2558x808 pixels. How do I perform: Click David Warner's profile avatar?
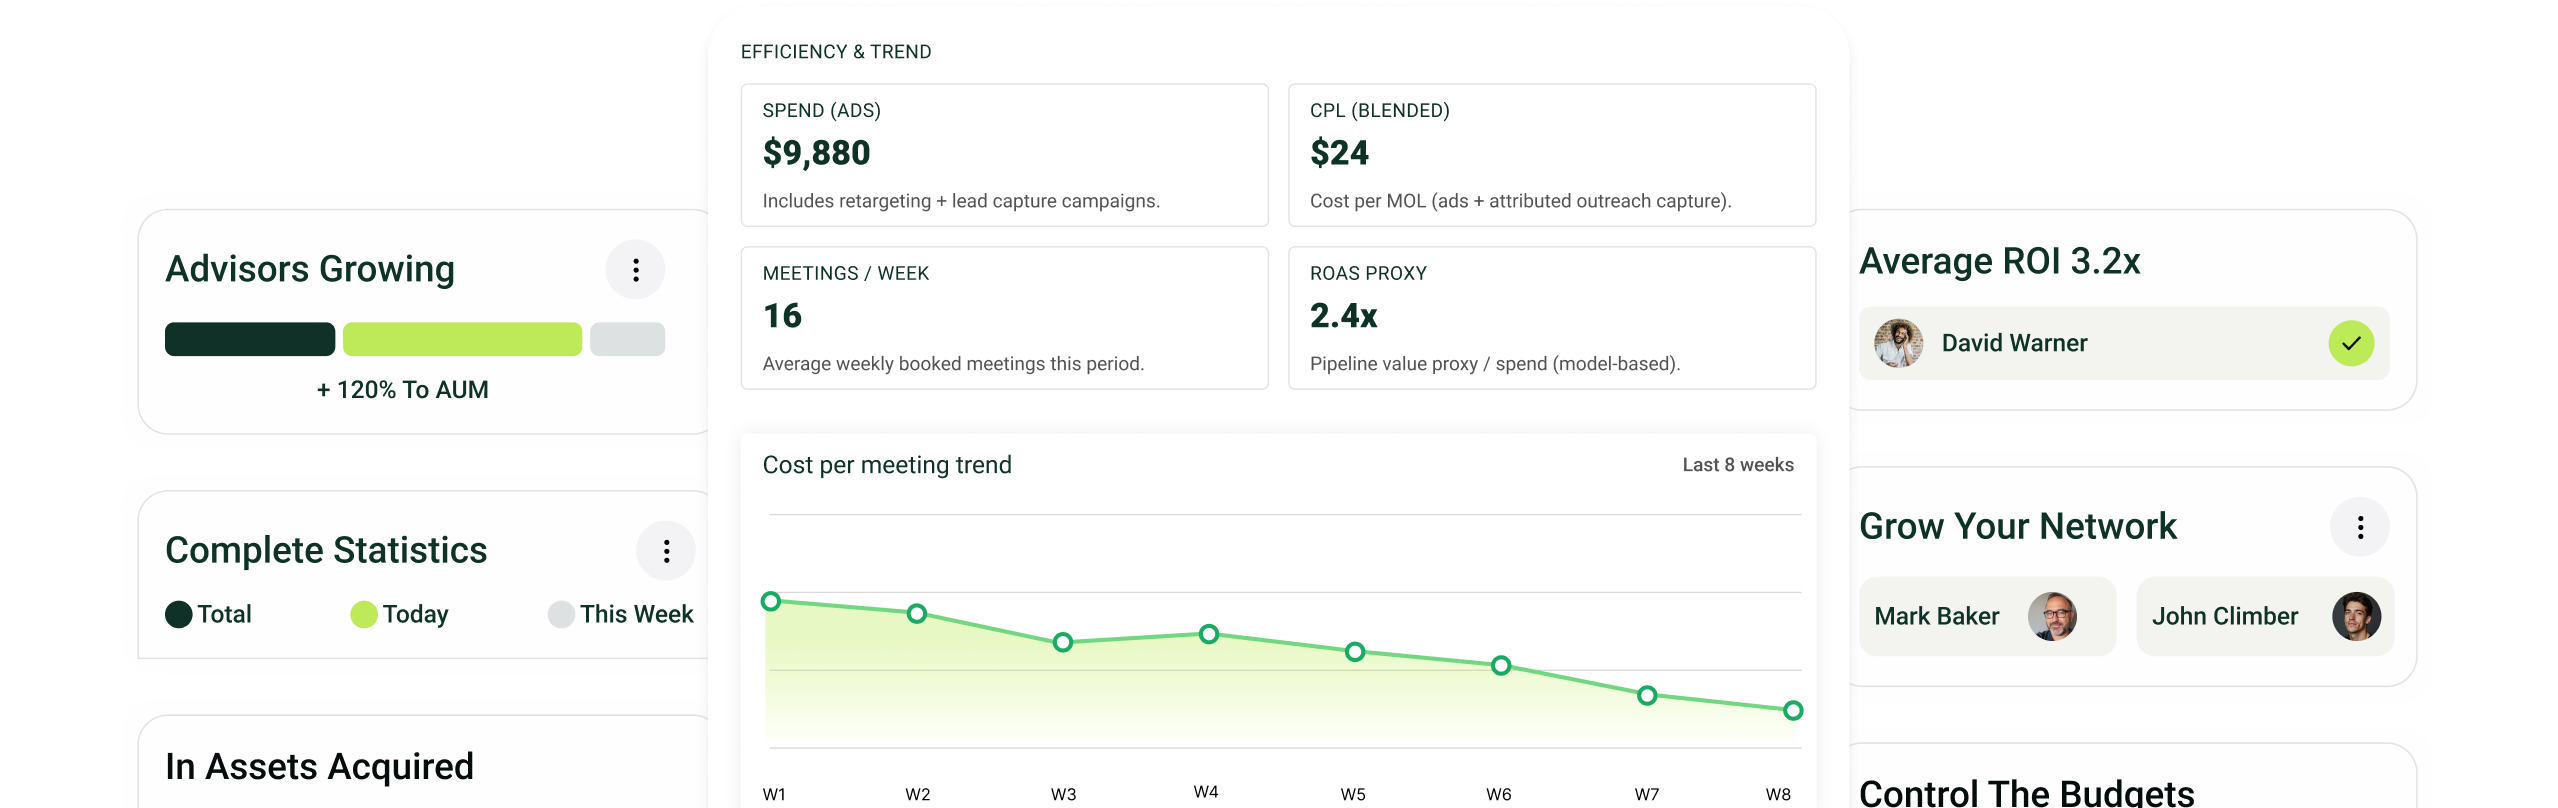[1898, 343]
